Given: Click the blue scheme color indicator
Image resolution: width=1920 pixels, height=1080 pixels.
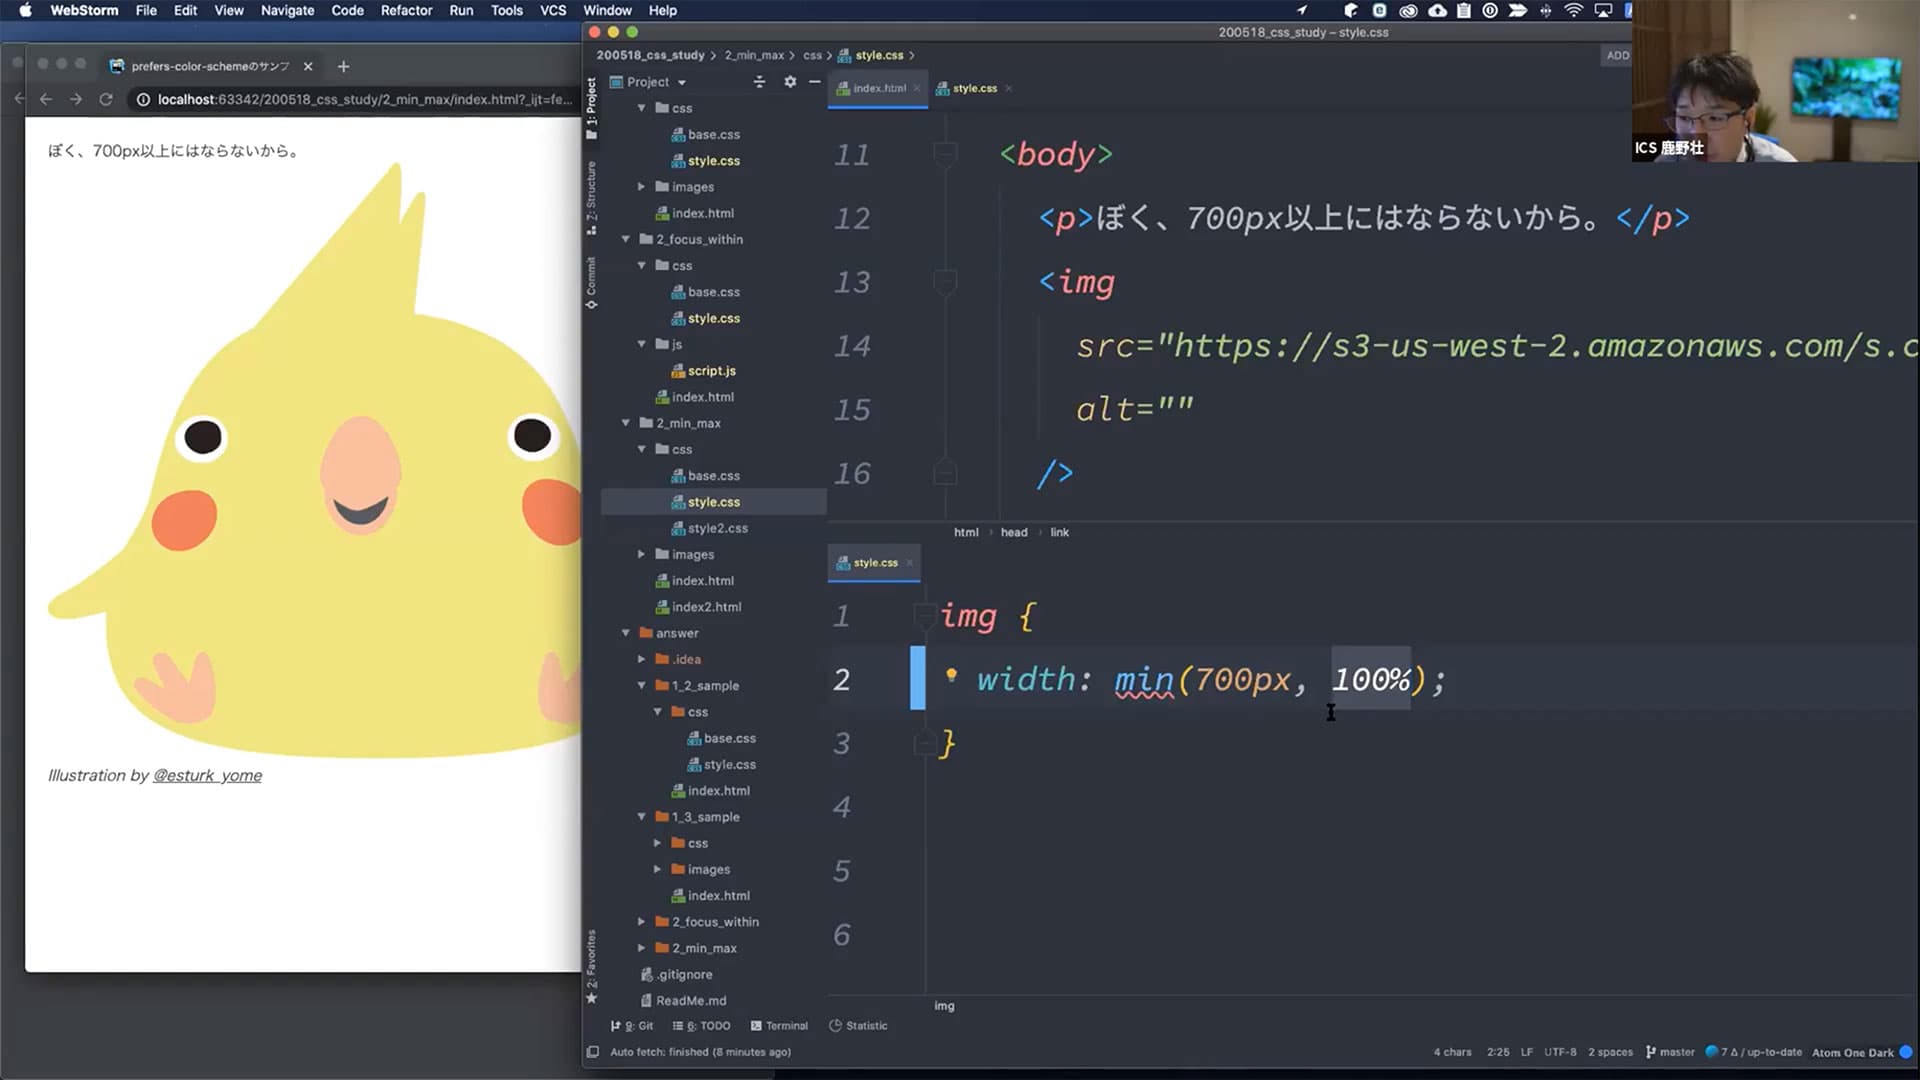Looking at the screenshot, I should click(1905, 1052).
